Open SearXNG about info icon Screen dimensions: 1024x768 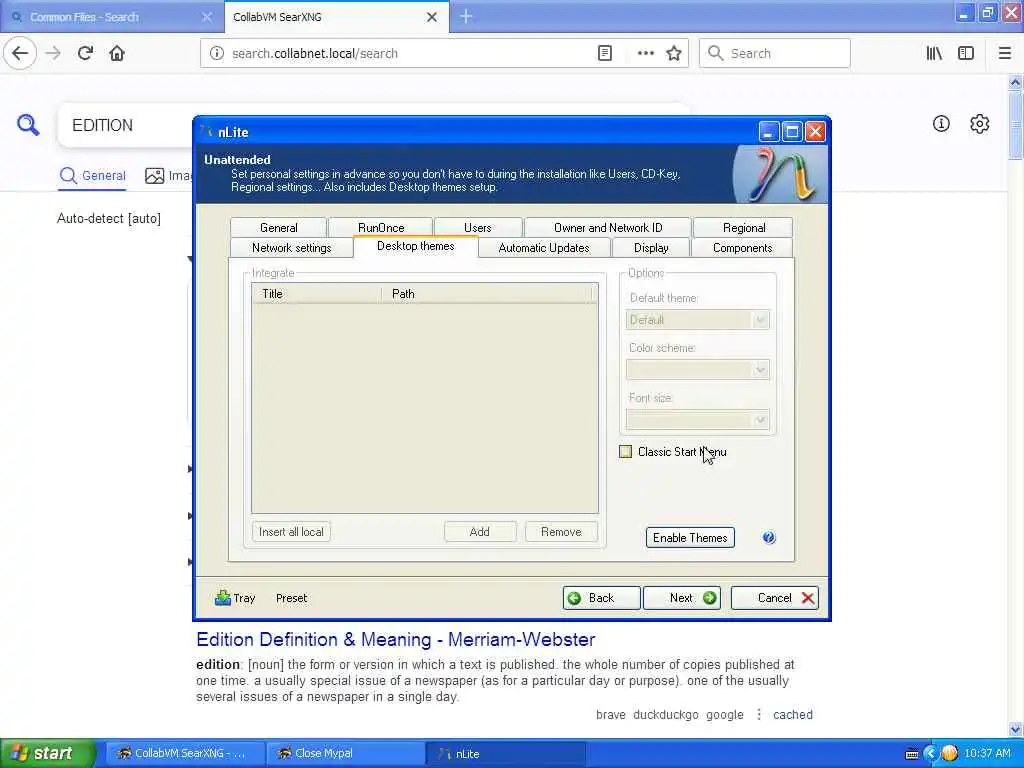(x=941, y=123)
